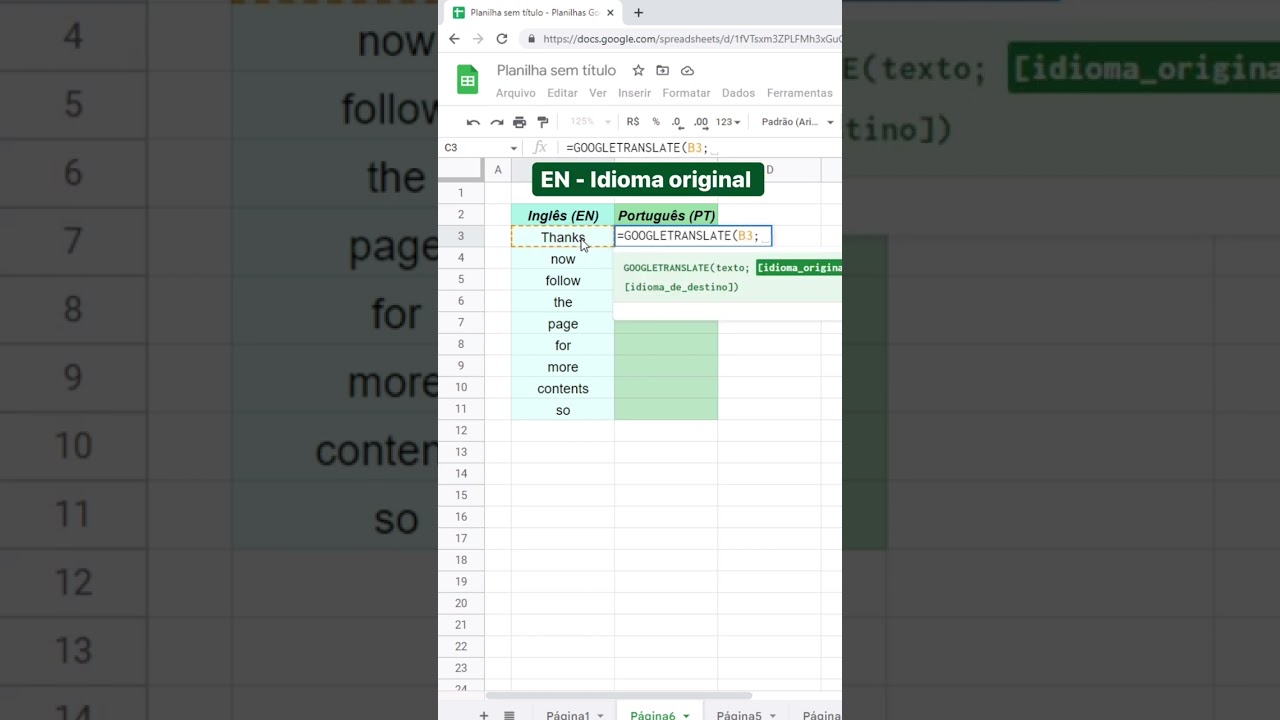Select cell containing for
The width and height of the screenshot is (1280, 720).
563,345
